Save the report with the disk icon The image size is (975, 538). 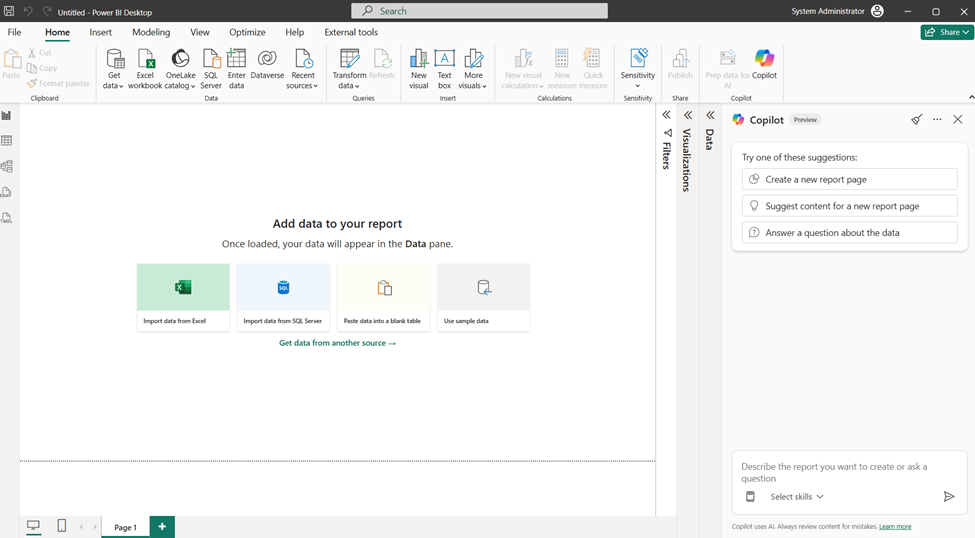point(9,11)
